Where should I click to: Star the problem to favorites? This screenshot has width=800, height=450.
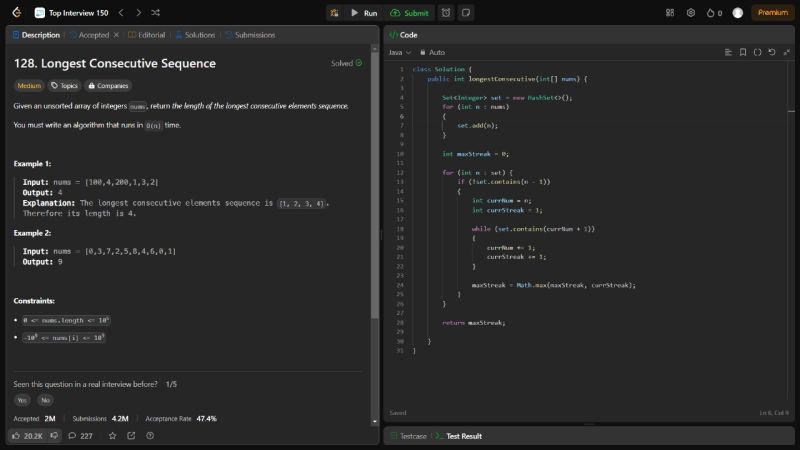(x=112, y=436)
